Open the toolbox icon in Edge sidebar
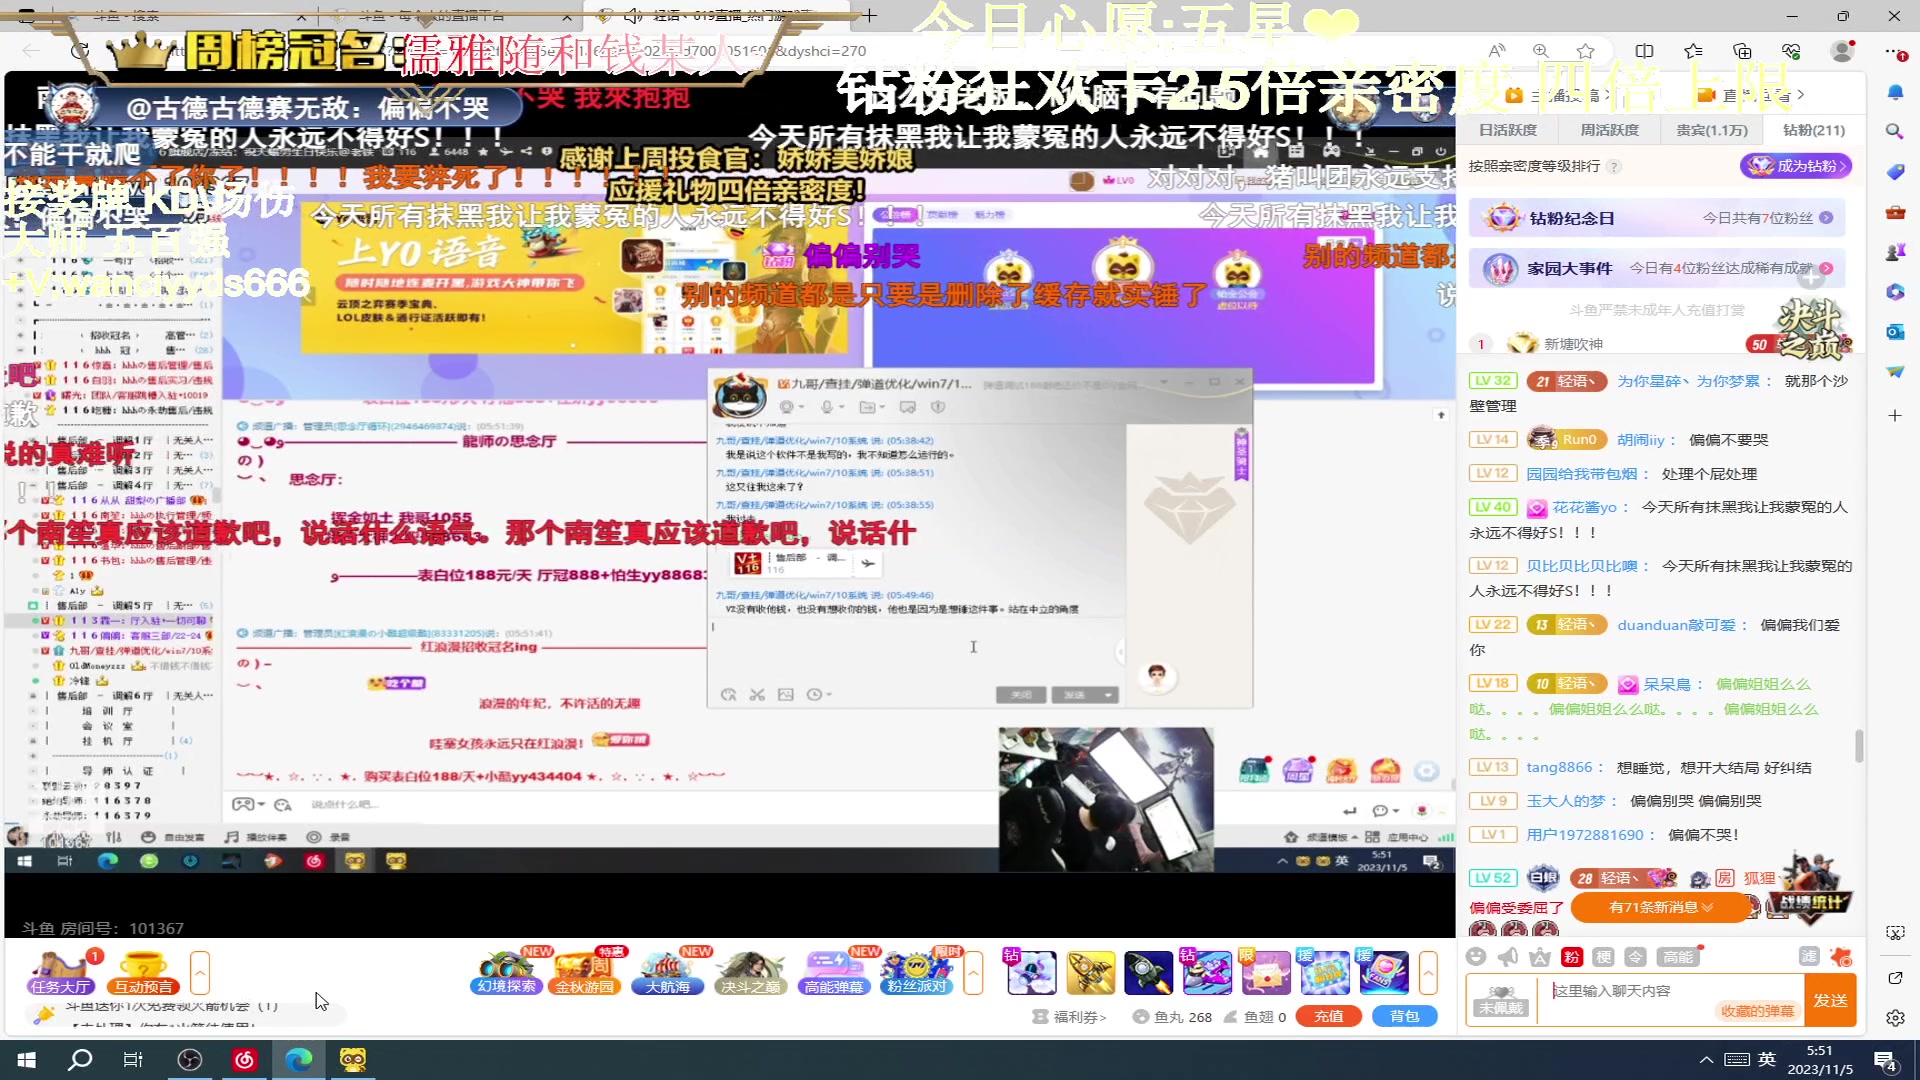 (x=1895, y=212)
